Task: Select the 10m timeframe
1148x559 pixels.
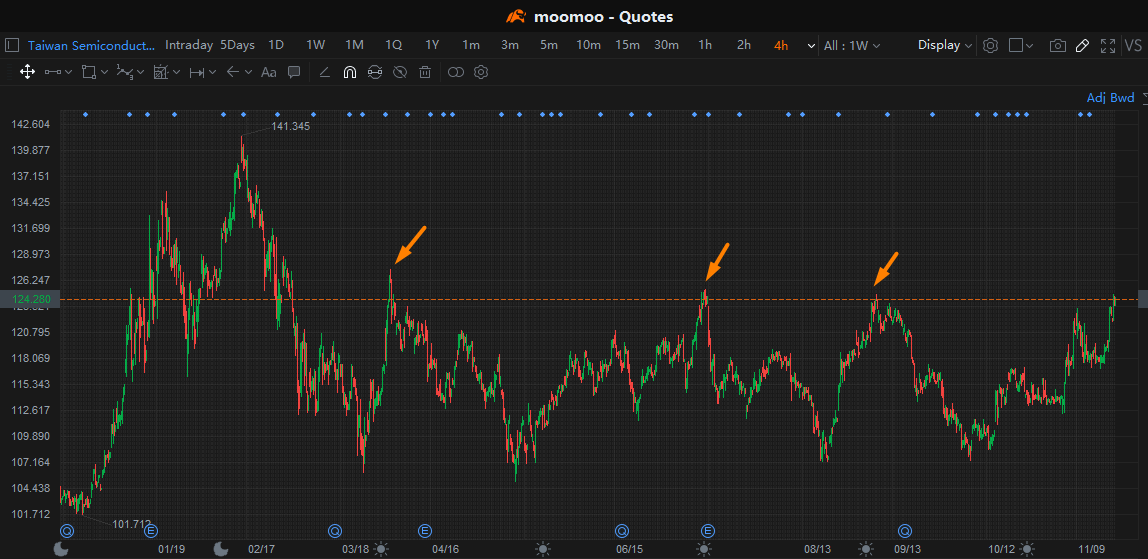Action: click(x=588, y=45)
